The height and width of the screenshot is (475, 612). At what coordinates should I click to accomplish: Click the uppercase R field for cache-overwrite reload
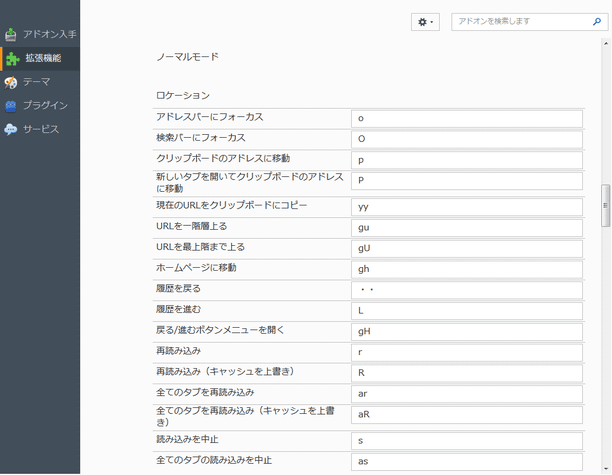click(467, 373)
